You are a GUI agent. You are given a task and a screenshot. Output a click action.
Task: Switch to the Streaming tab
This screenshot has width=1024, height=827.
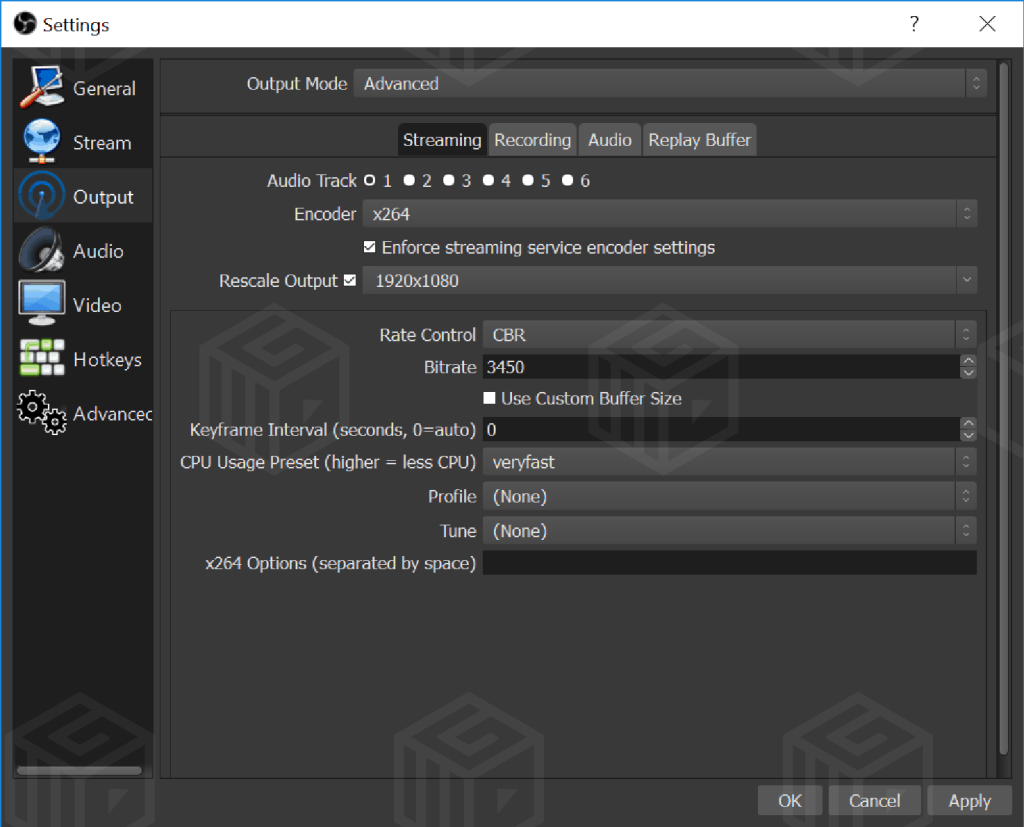point(442,140)
